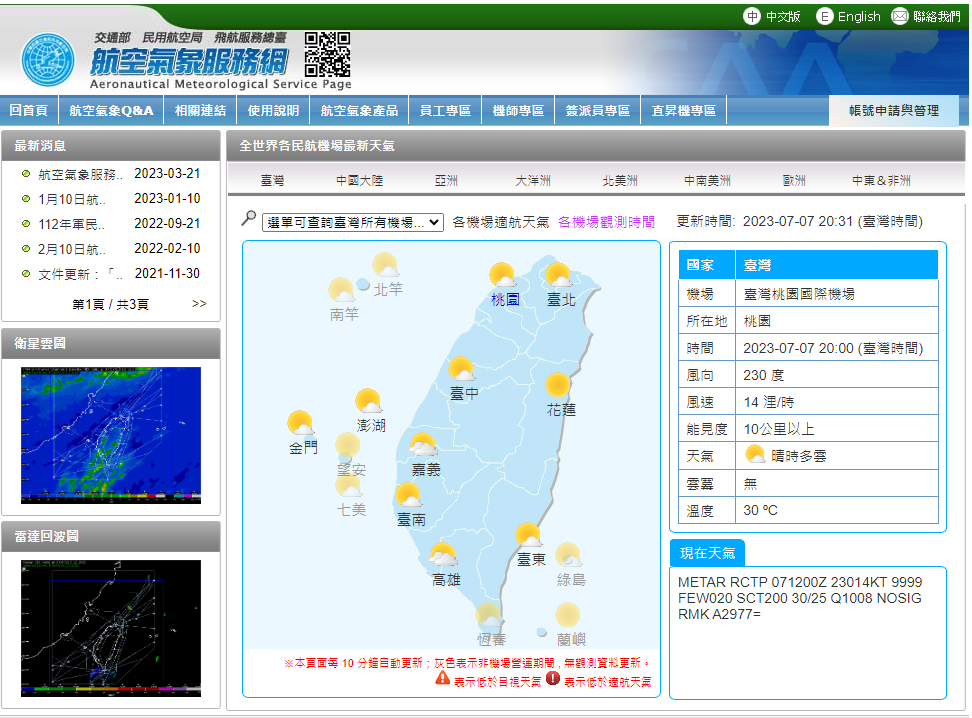Click the Kaohsiung (高雄) weather icon
This screenshot has width=972, height=718.
(x=444, y=556)
